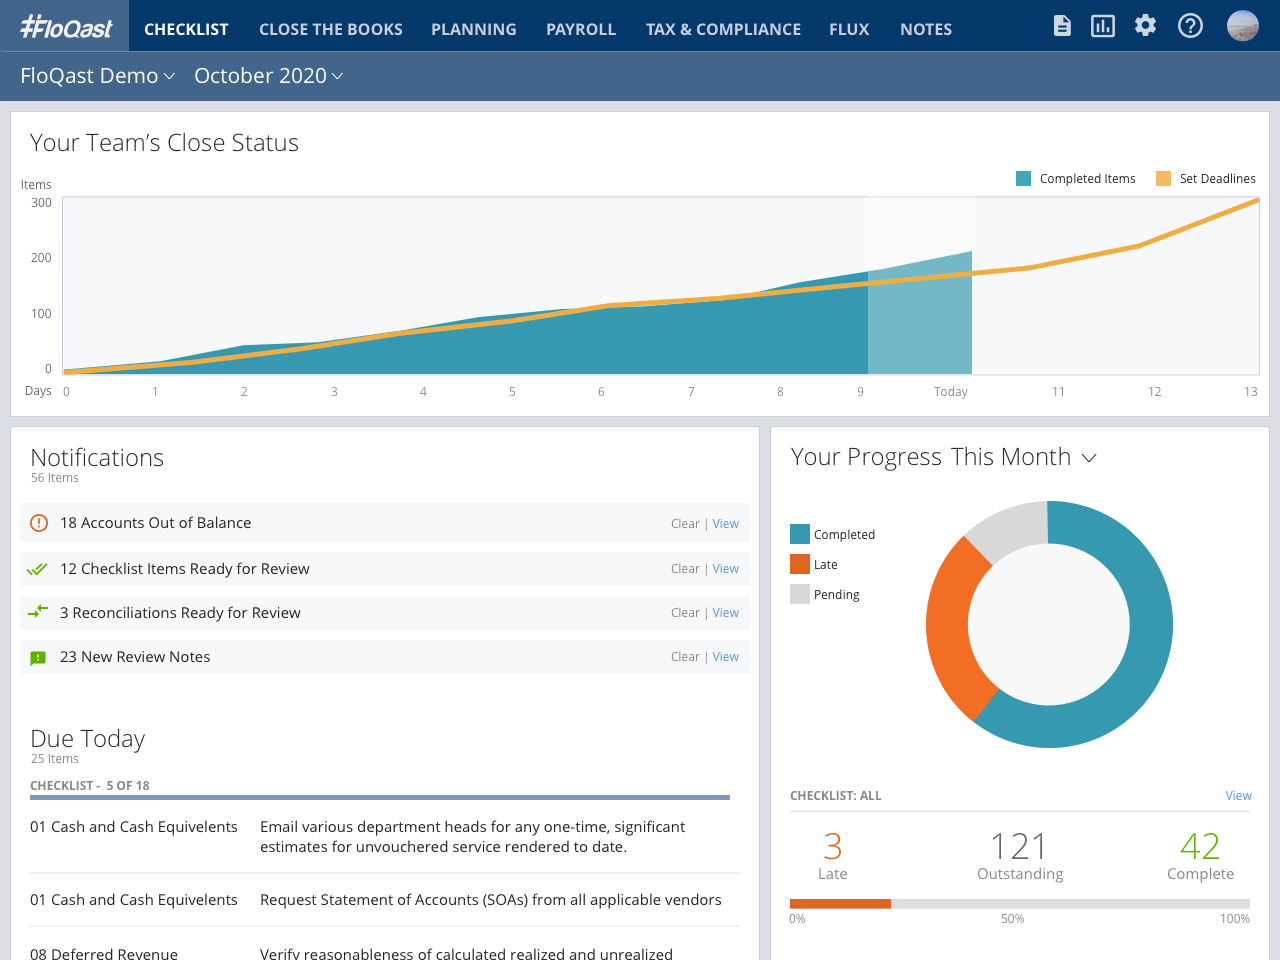
Task: View 12 Checklist Items Ready for Review
Action: pos(726,569)
